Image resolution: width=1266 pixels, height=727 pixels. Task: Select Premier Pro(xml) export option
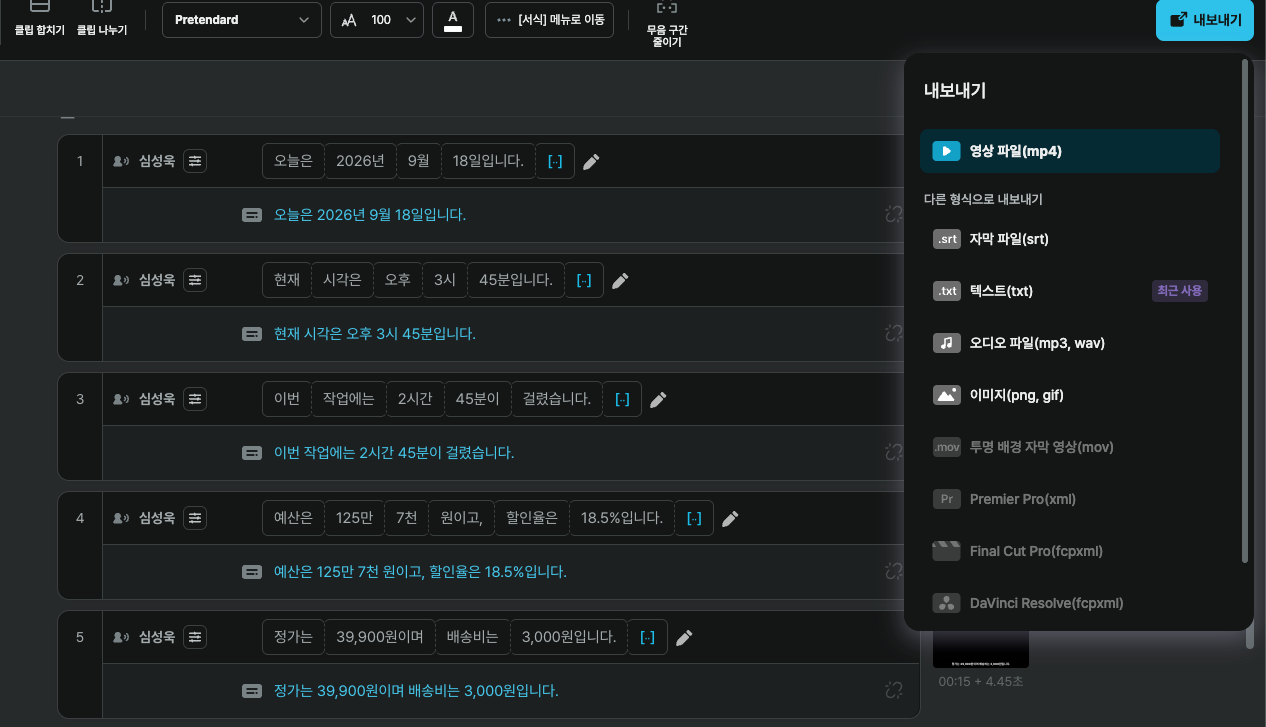point(1070,499)
